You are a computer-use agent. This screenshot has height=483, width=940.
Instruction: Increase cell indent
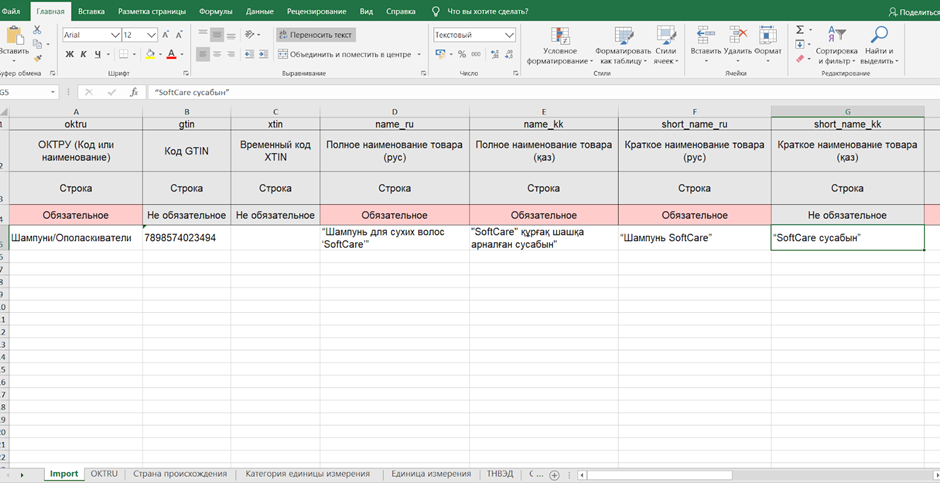[x=262, y=55]
